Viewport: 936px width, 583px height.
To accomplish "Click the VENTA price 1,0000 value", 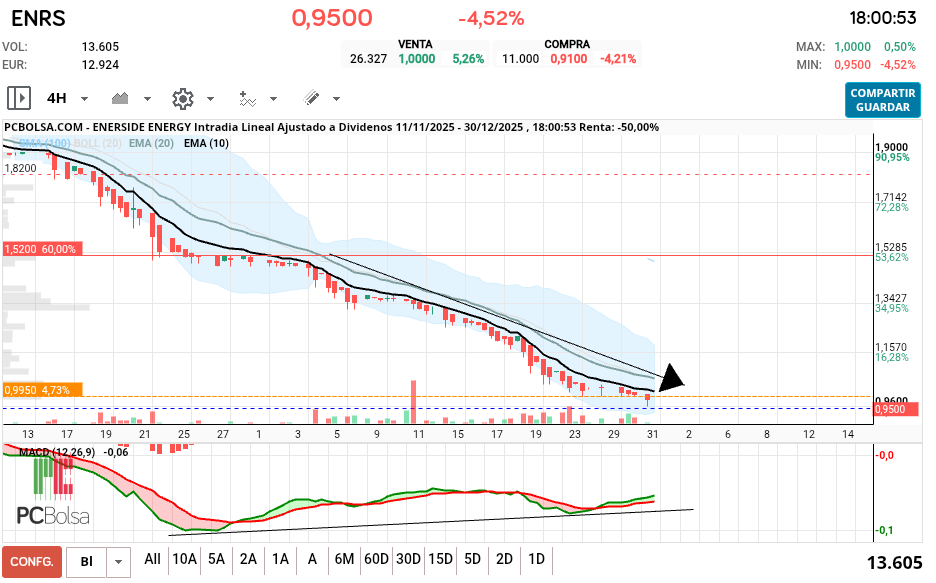I will 418,60.
